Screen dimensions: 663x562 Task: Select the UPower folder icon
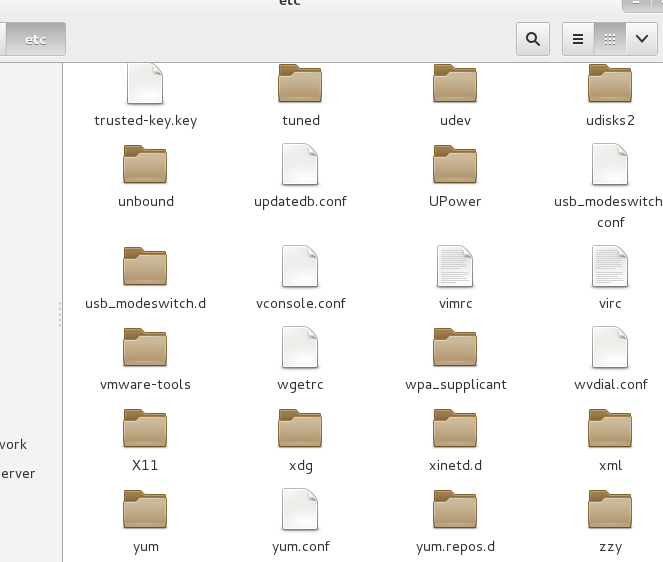coord(455,164)
